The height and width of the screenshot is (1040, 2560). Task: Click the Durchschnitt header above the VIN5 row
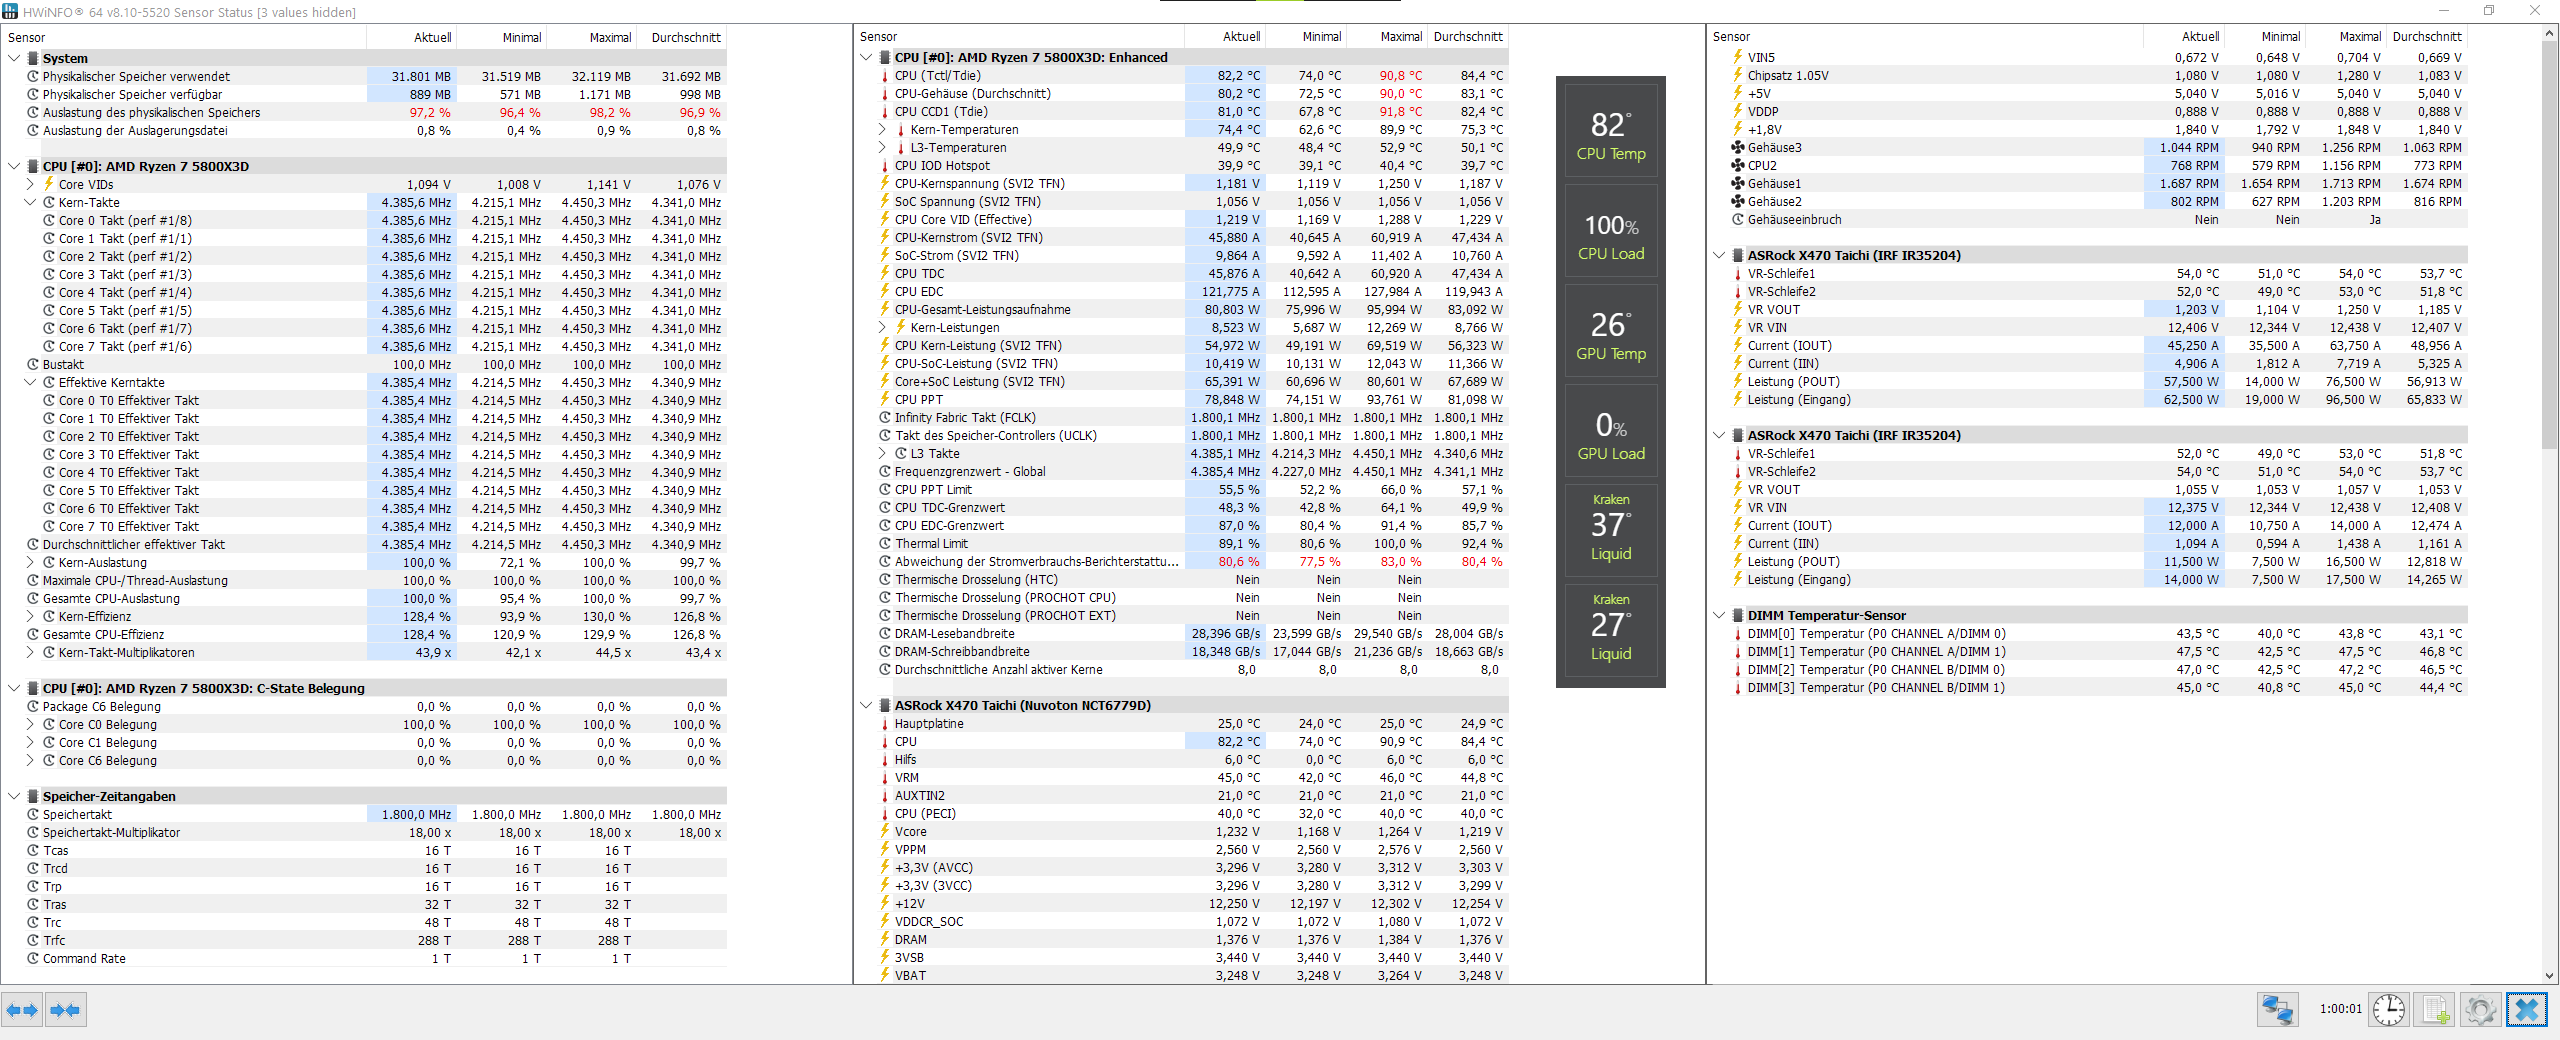(x=2427, y=37)
